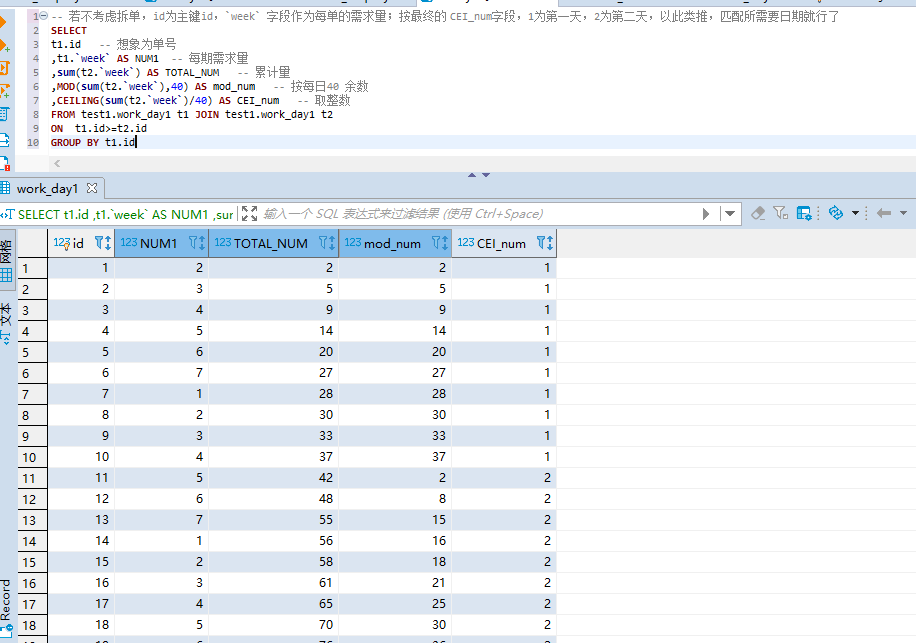Image resolution: width=916 pixels, height=643 pixels.
Task: Place cursor on the SELECT keyword line
Action: (x=69, y=30)
